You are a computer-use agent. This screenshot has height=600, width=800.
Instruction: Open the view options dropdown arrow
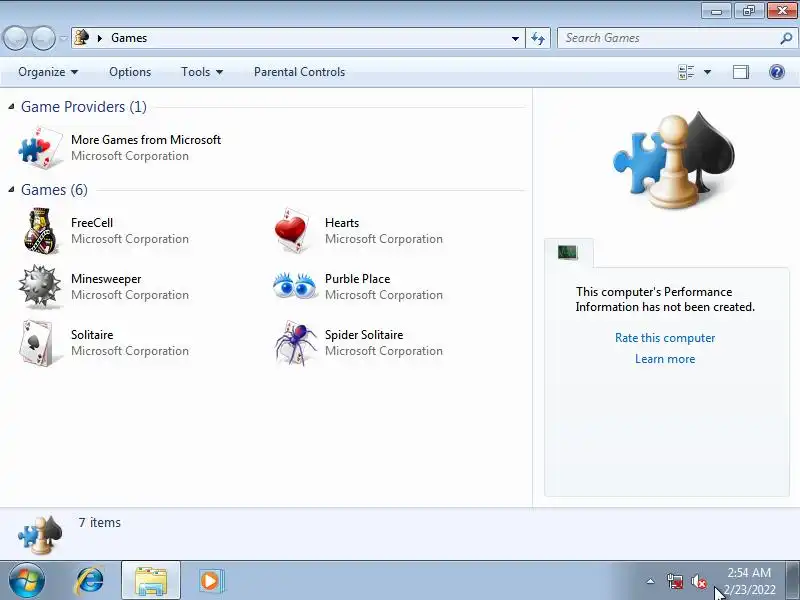pyautogui.click(x=708, y=72)
